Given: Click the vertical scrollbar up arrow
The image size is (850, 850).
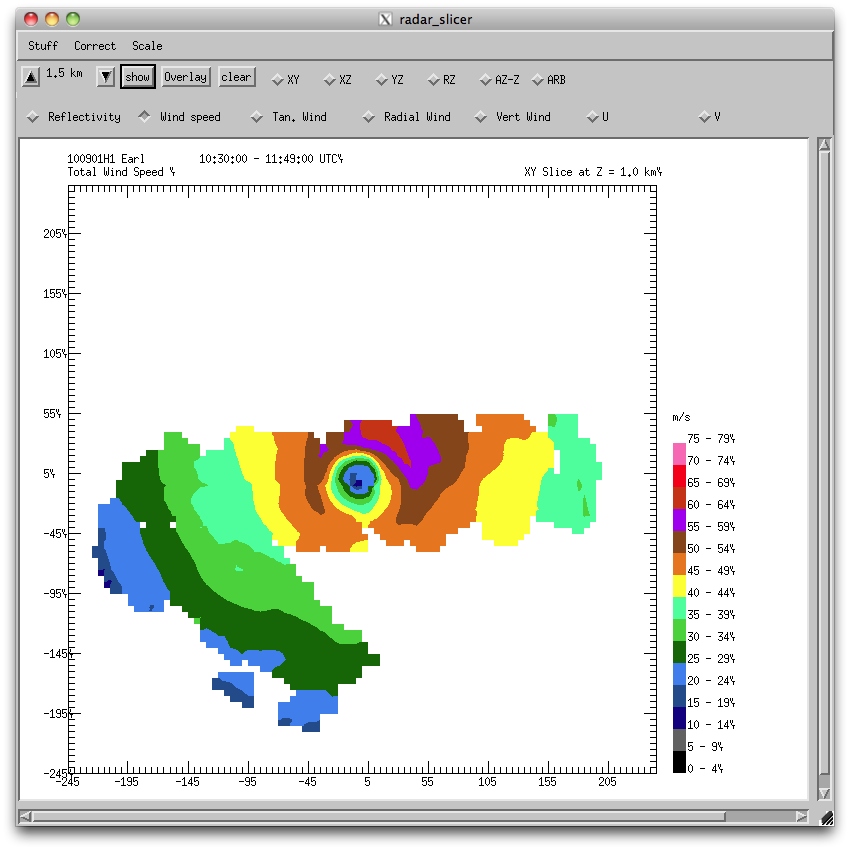Looking at the screenshot, I should click(x=825, y=145).
